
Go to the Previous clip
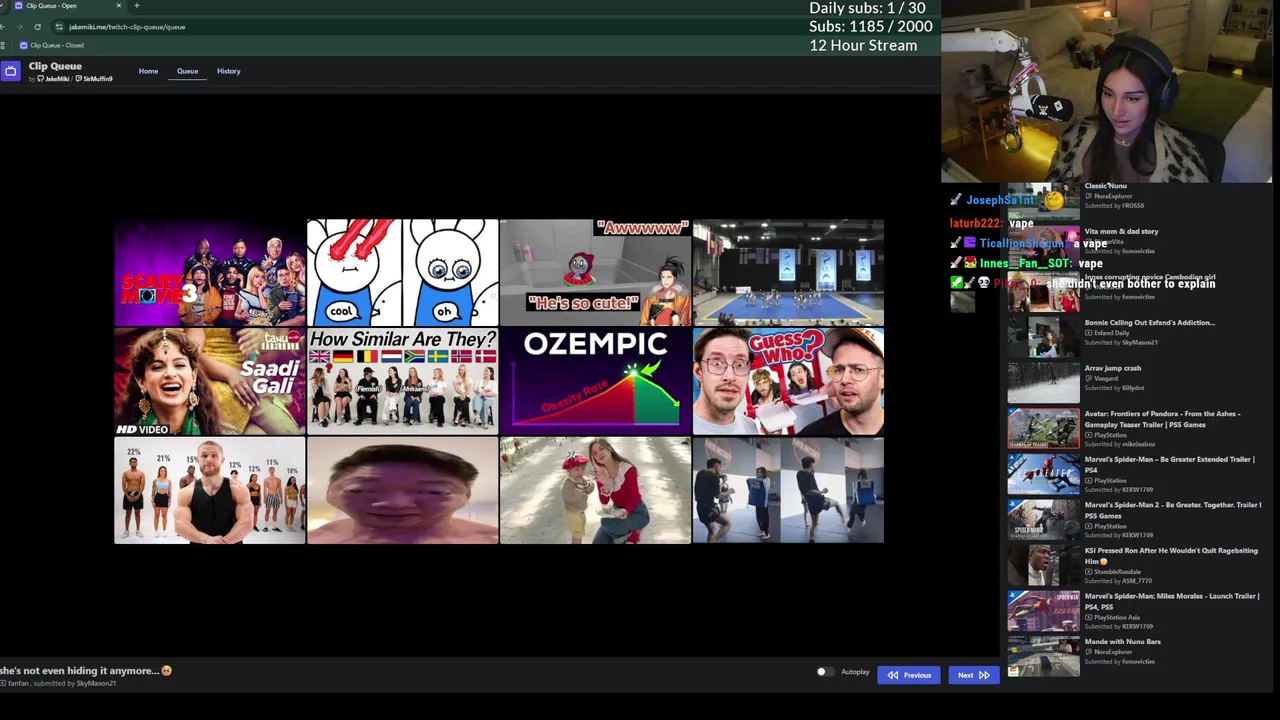(x=909, y=675)
